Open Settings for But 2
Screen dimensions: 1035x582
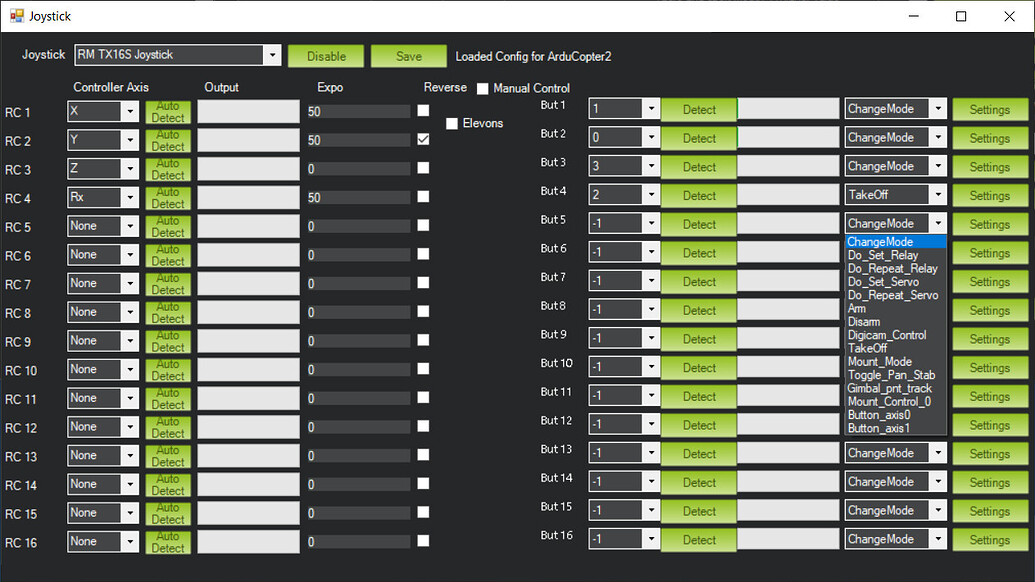(x=989, y=138)
